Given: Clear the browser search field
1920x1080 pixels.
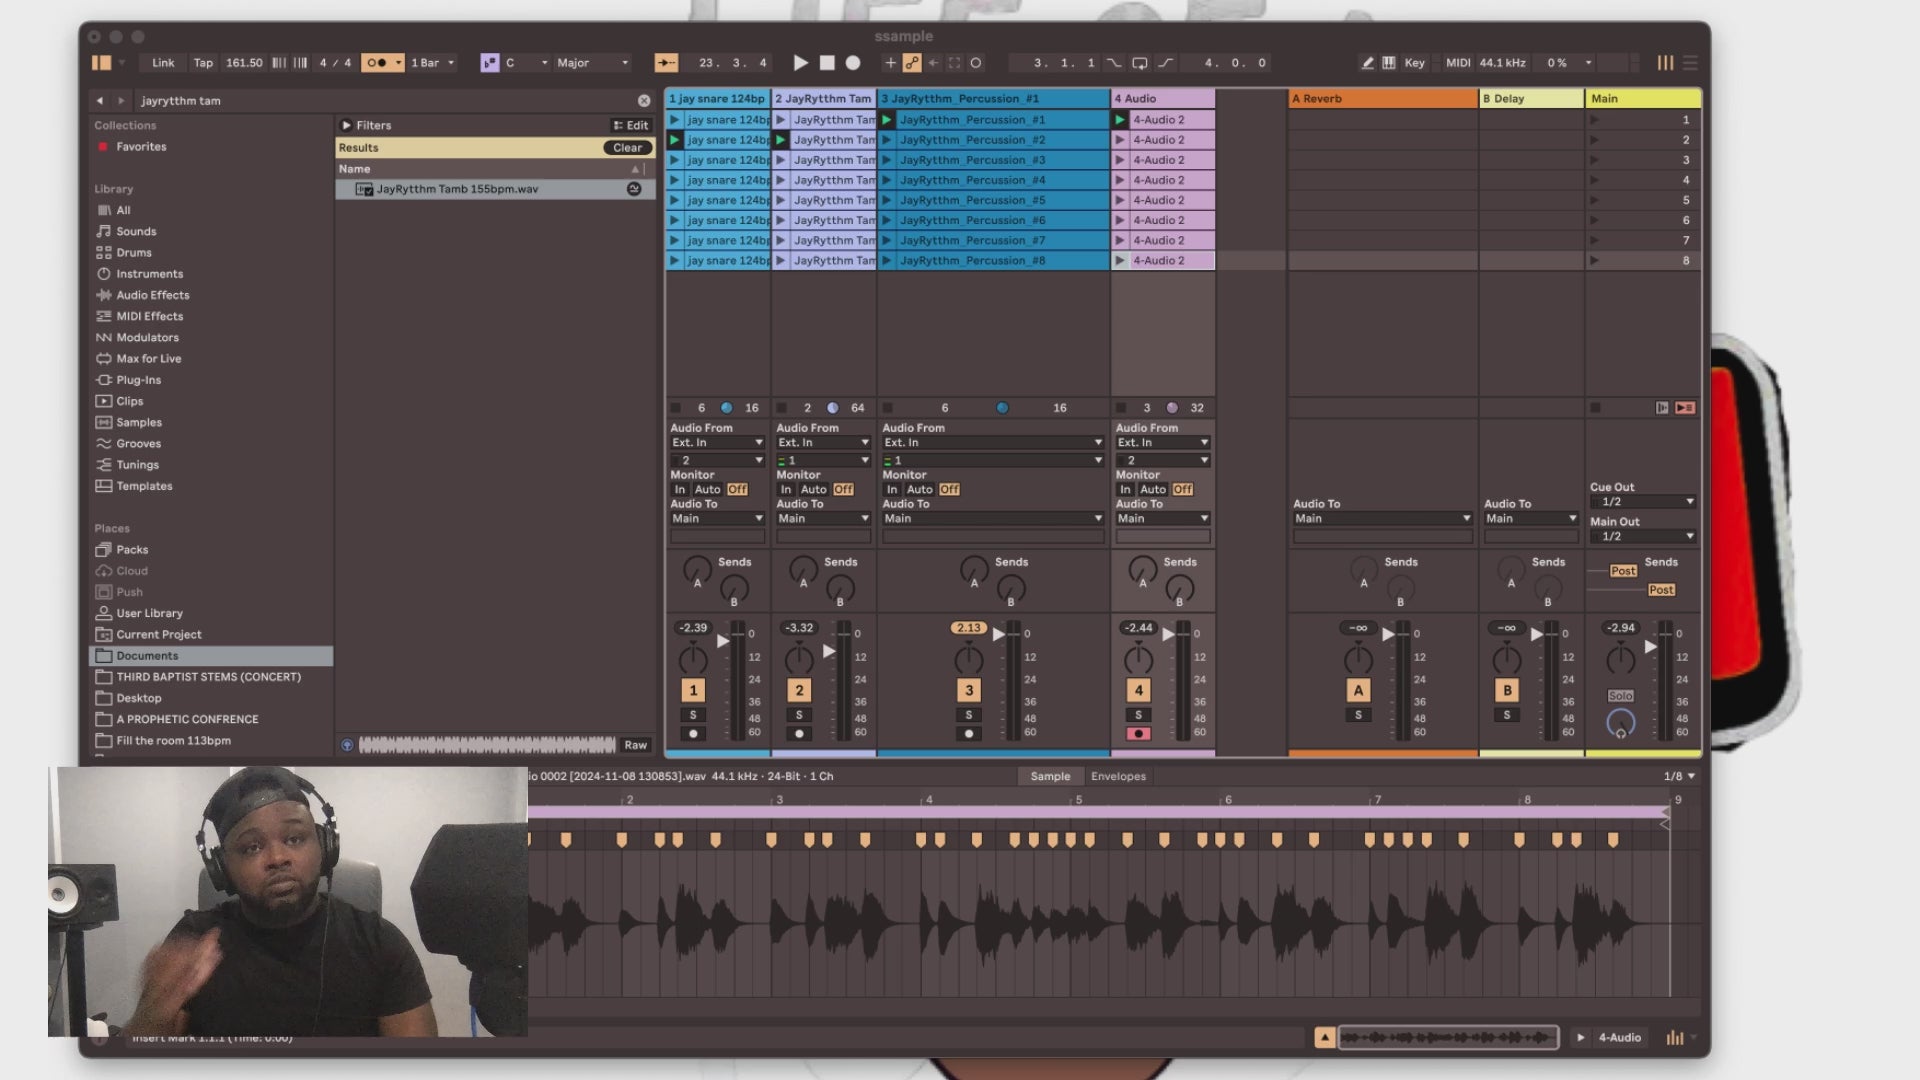Looking at the screenshot, I should tap(644, 101).
